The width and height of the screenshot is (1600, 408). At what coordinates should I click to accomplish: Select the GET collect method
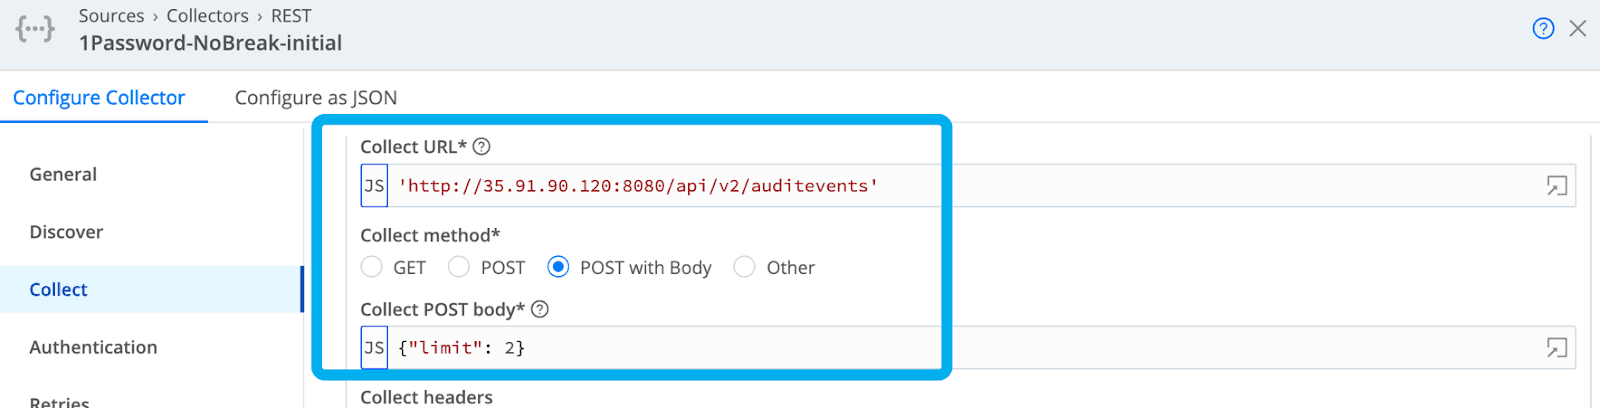click(x=372, y=267)
